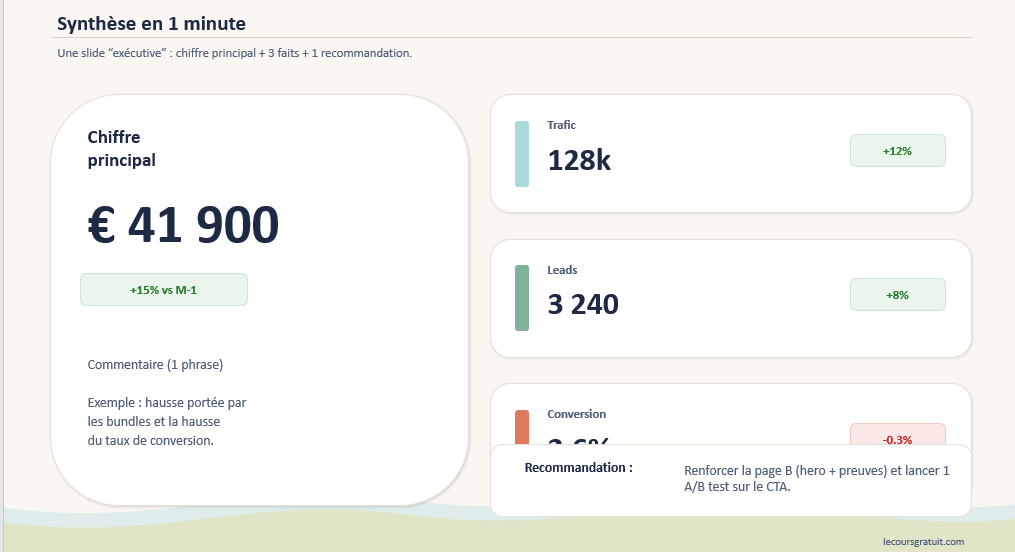
Task: Select the 3 240 leads value
Action: (583, 304)
